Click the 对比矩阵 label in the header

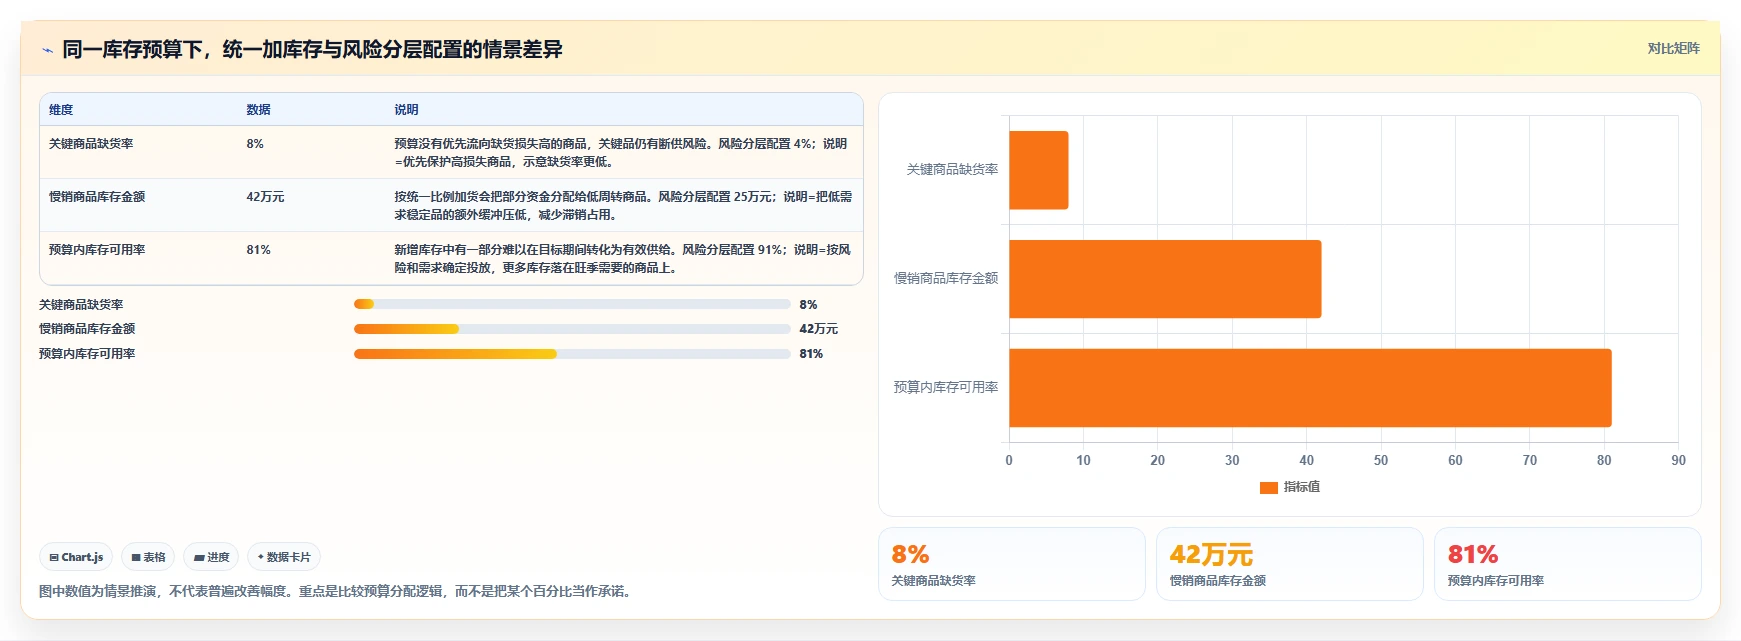point(1673,48)
